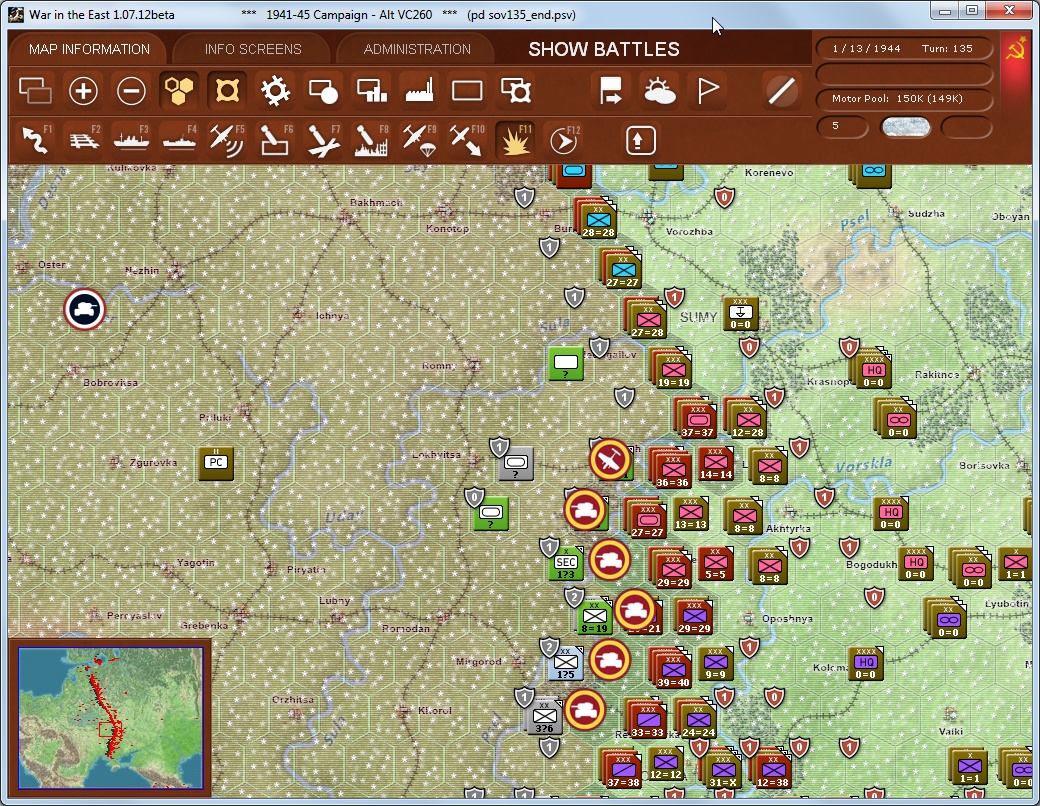Select the HQ counter near Rakitnoe

874,370
